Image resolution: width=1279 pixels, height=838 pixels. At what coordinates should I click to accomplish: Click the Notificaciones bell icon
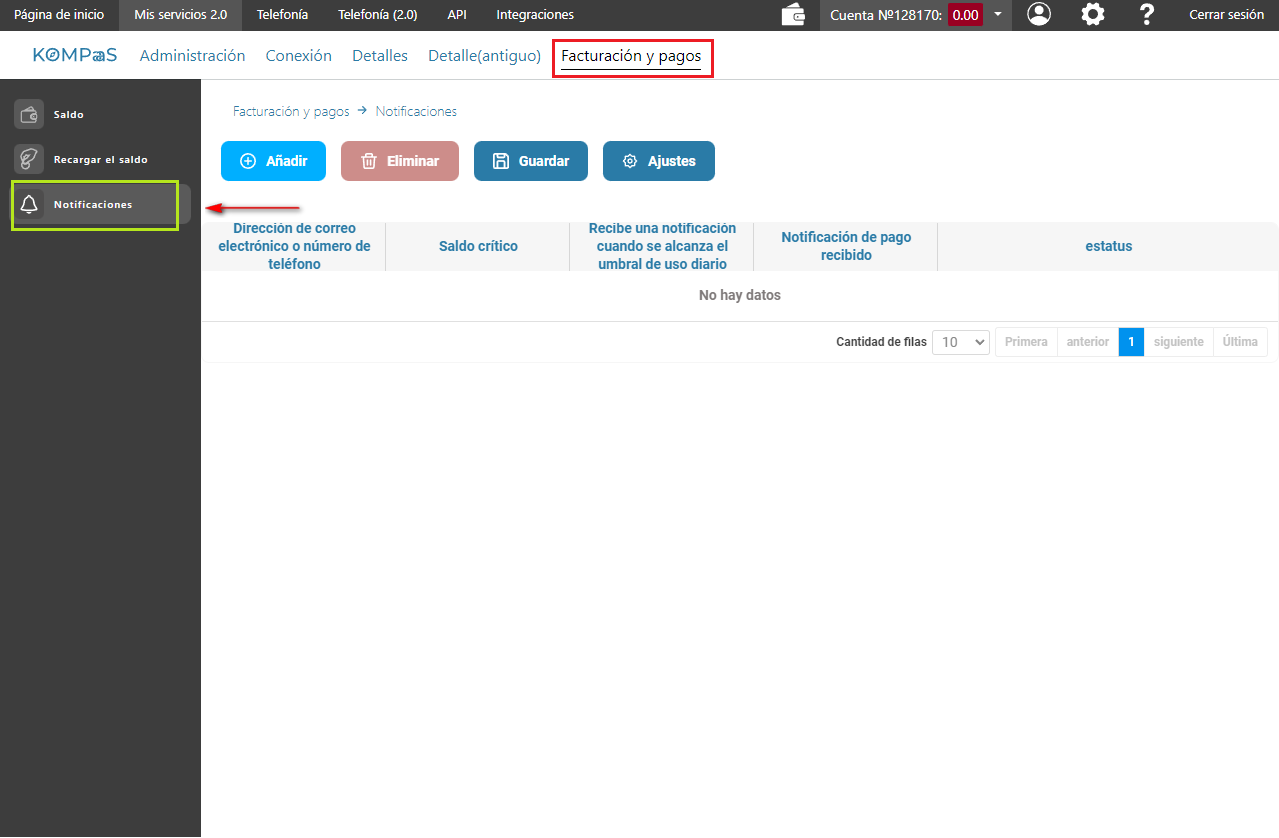coord(29,204)
